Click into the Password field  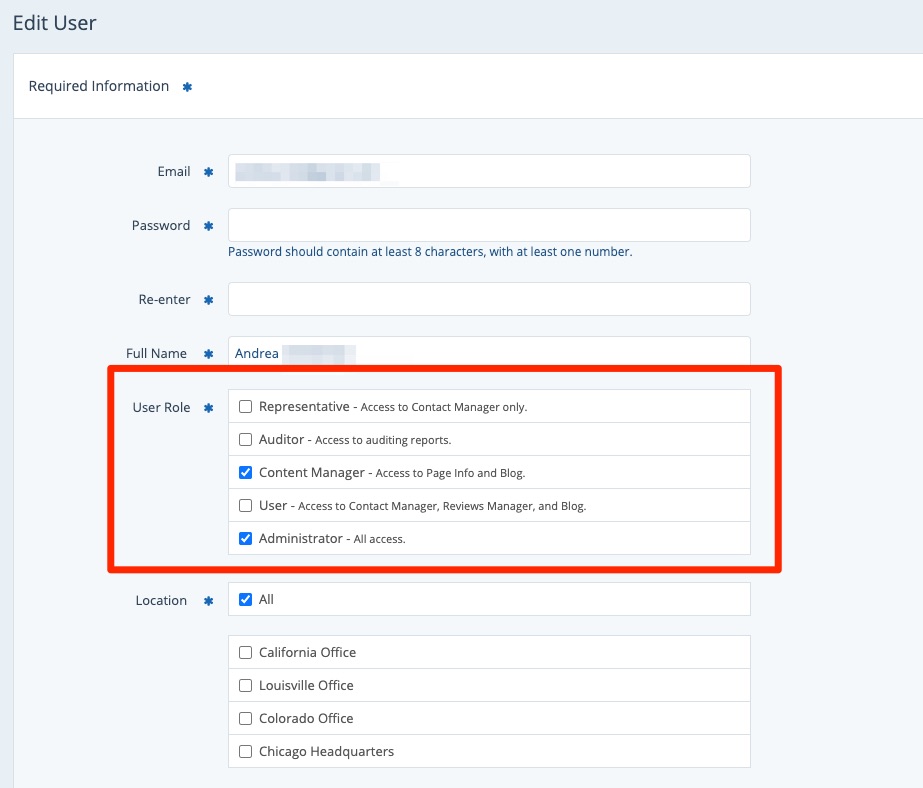pyautogui.click(x=489, y=225)
